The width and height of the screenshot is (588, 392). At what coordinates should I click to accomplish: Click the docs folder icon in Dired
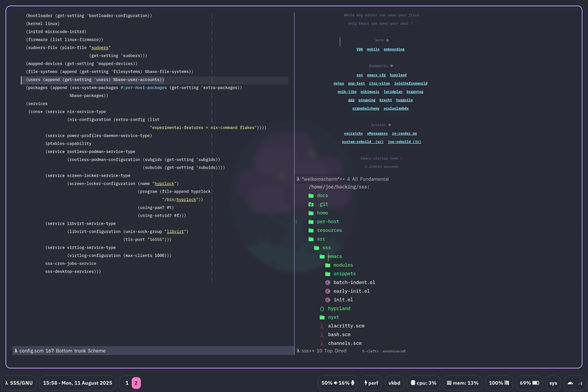click(x=311, y=195)
